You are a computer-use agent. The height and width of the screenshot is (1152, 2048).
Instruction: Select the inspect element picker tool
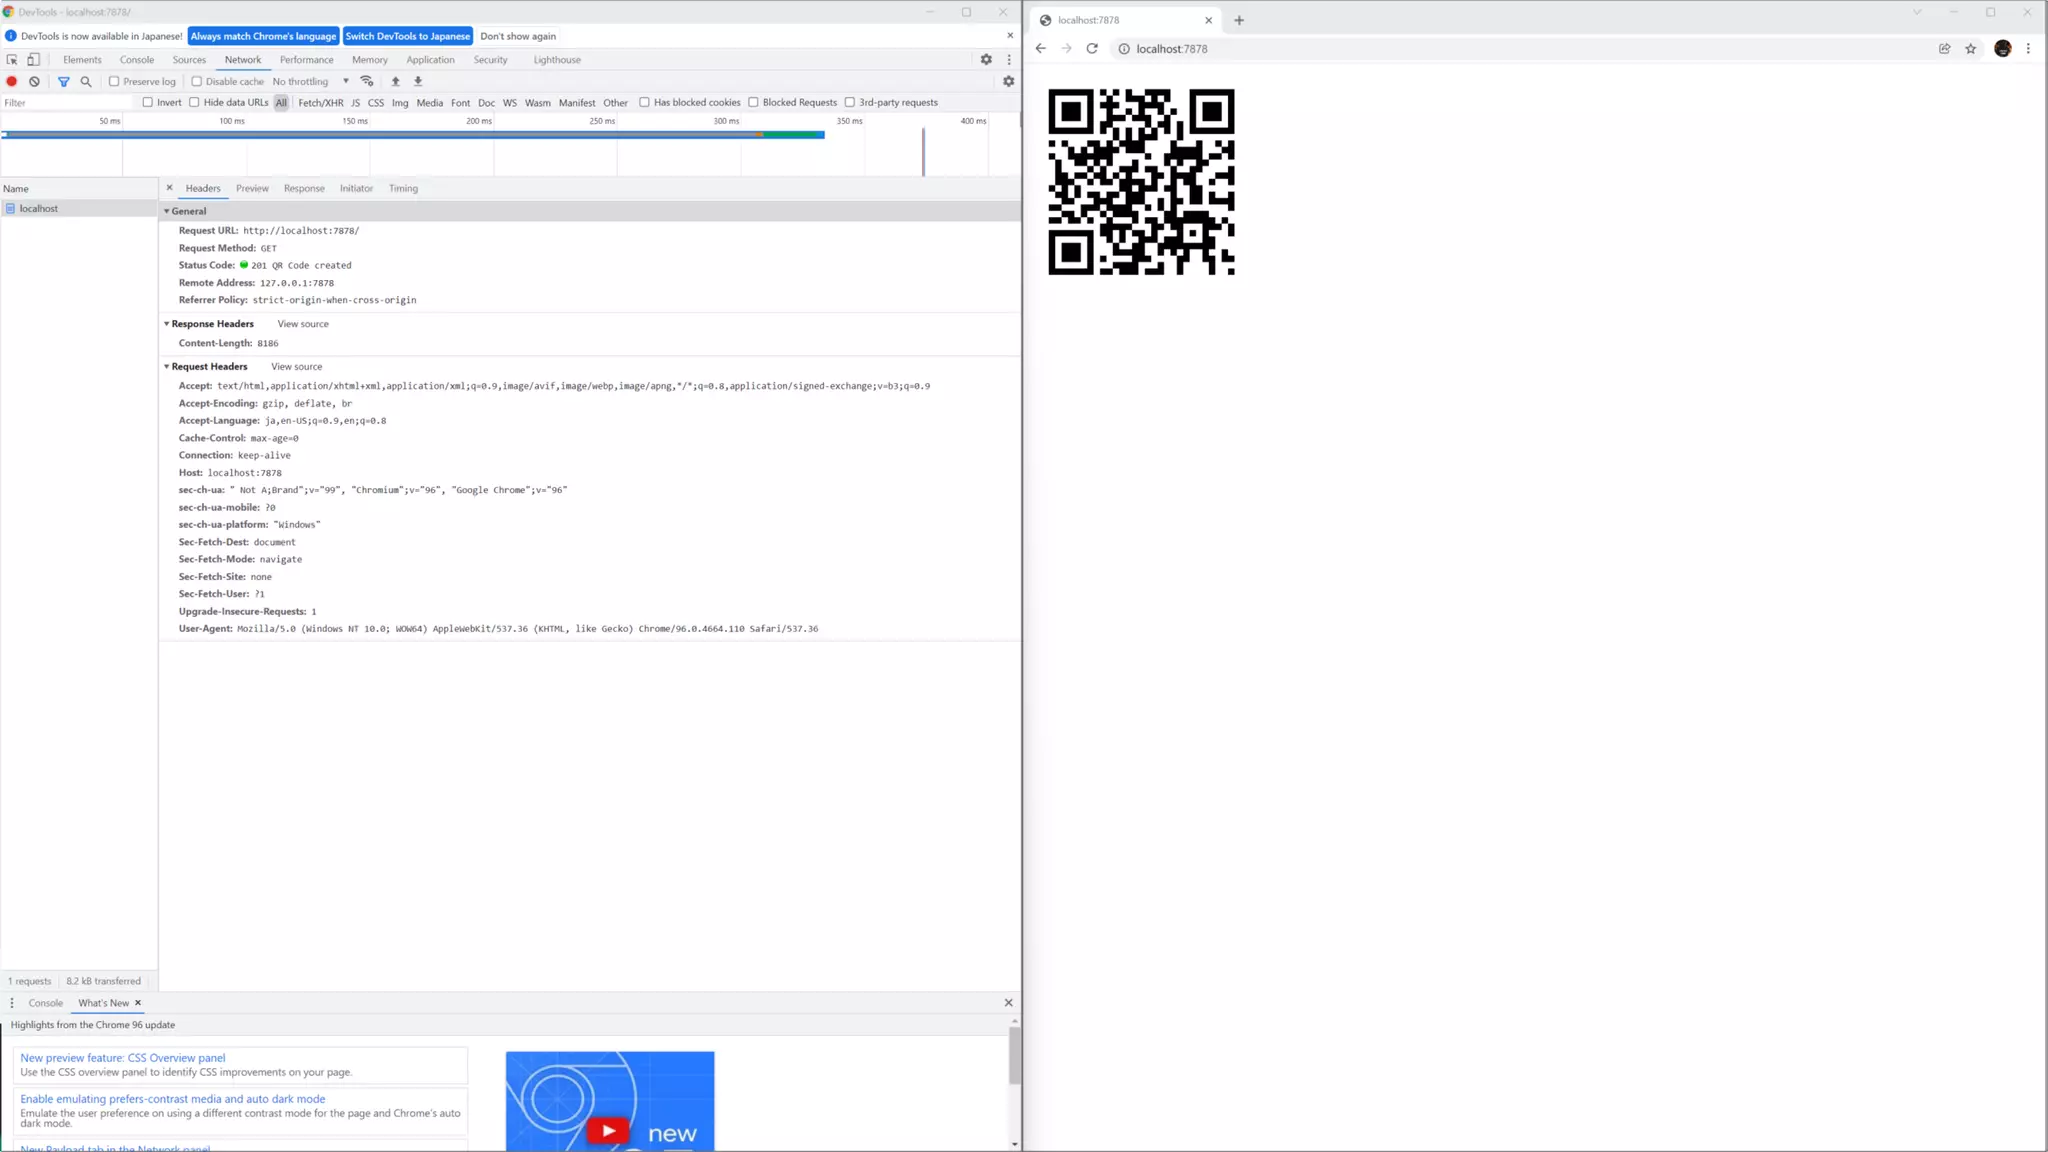[12, 59]
